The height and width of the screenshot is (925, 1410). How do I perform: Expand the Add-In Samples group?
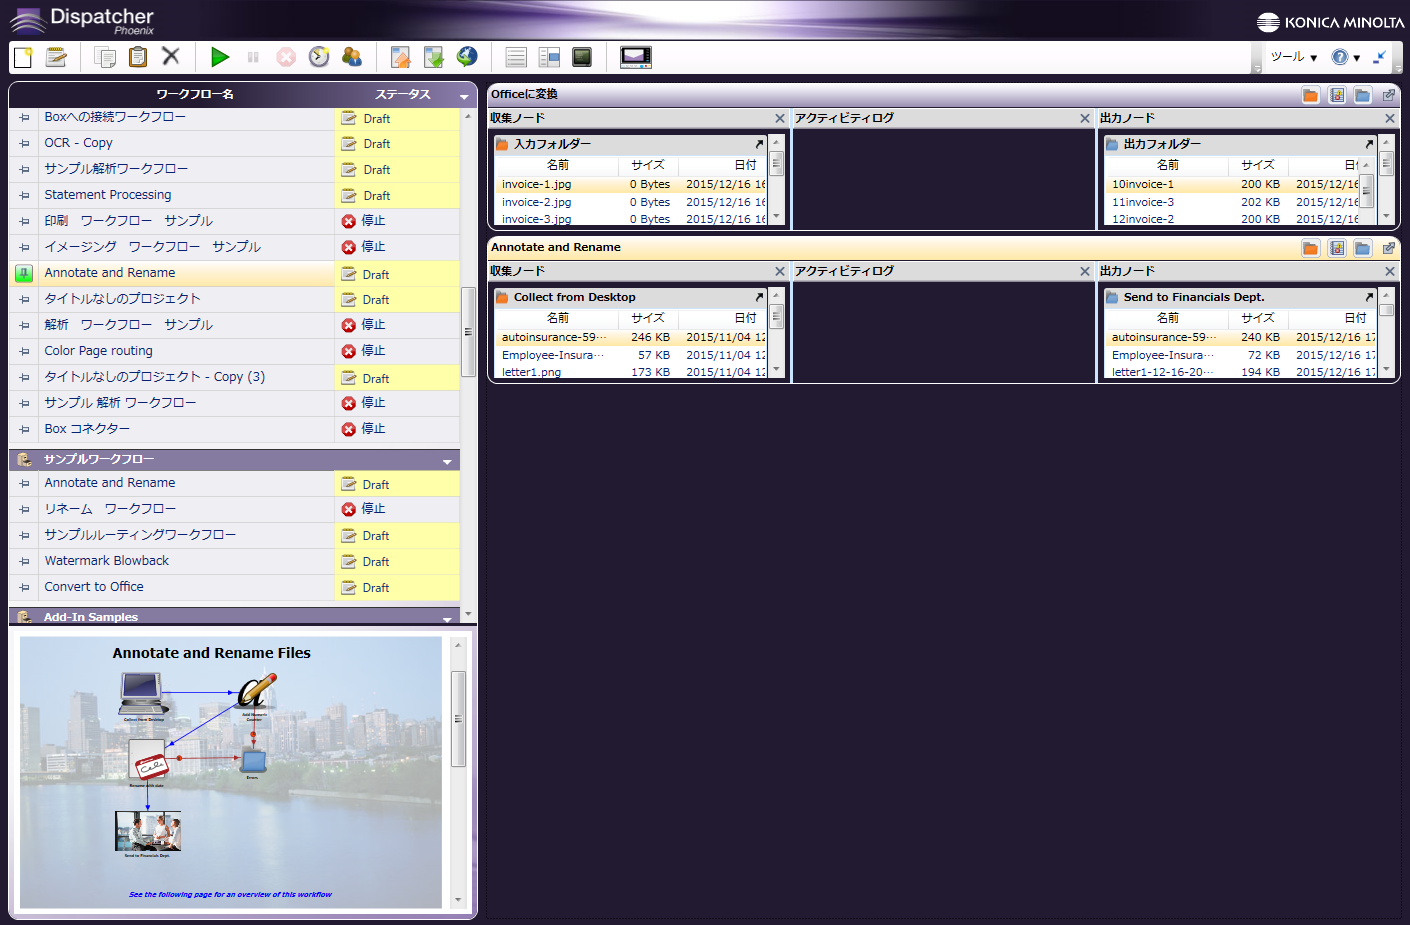[x=447, y=619]
